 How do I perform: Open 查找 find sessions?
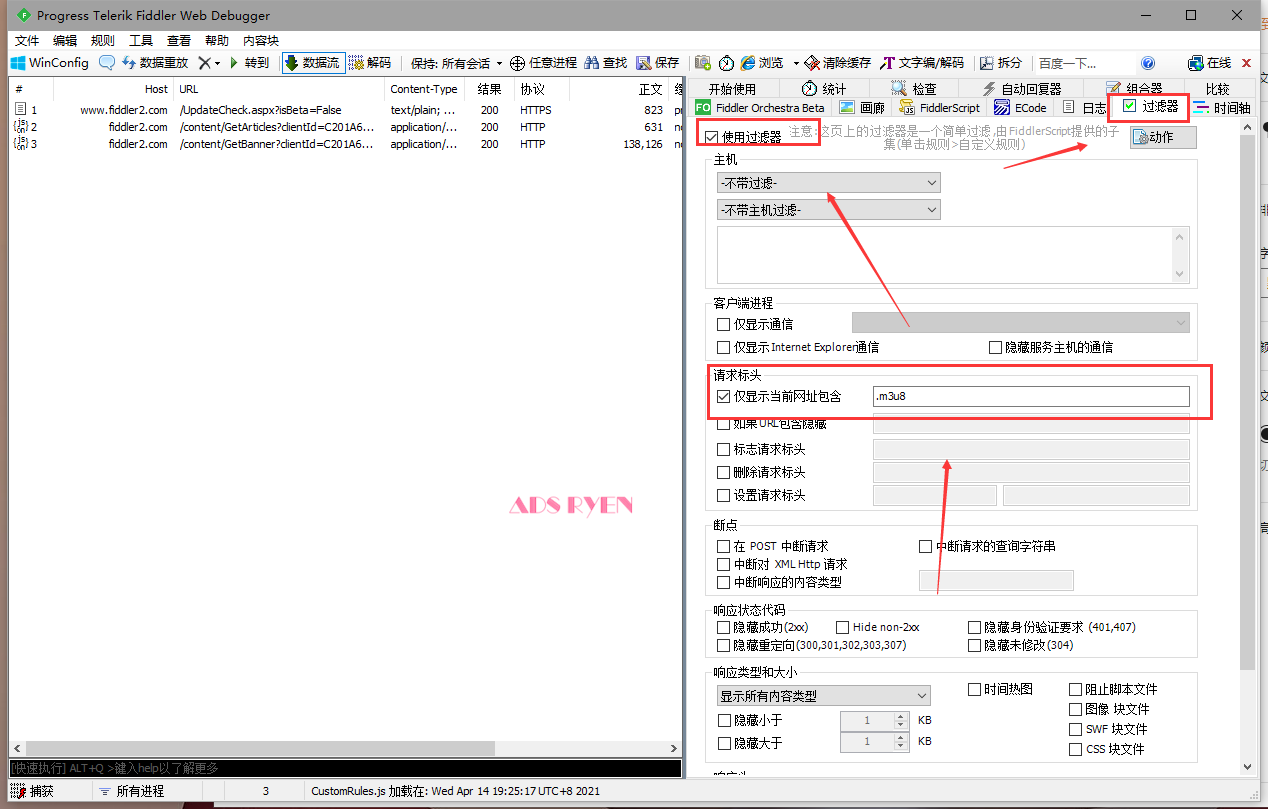pyautogui.click(x=606, y=62)
